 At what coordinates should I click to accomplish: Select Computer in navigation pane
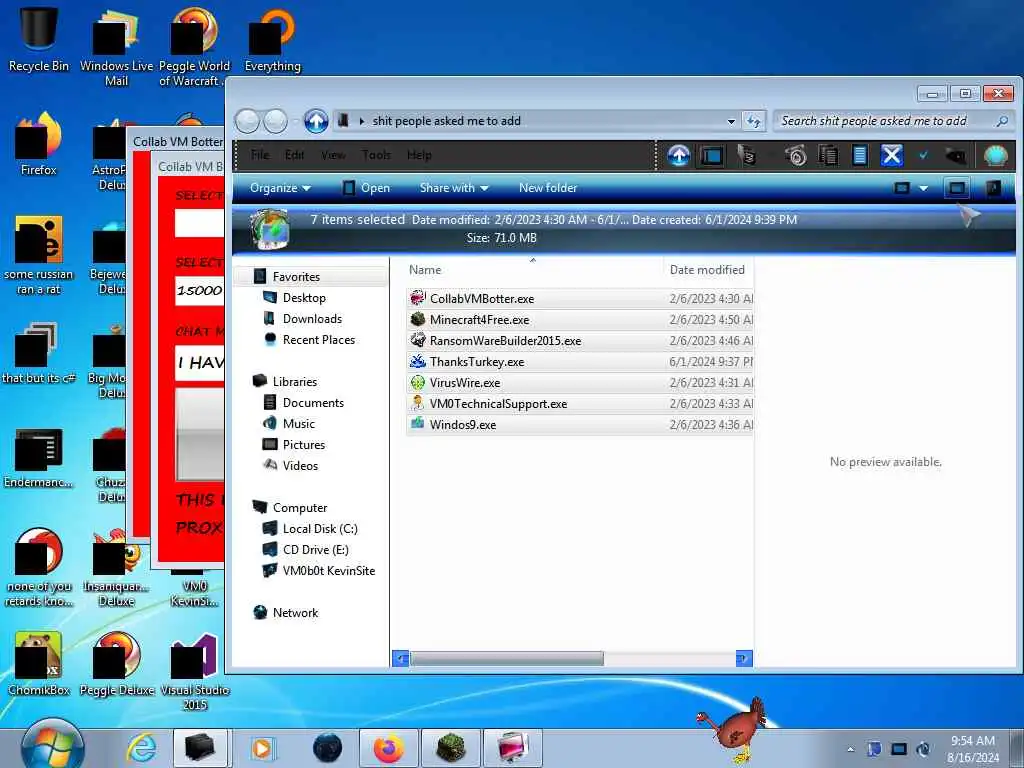pos(300,507)
